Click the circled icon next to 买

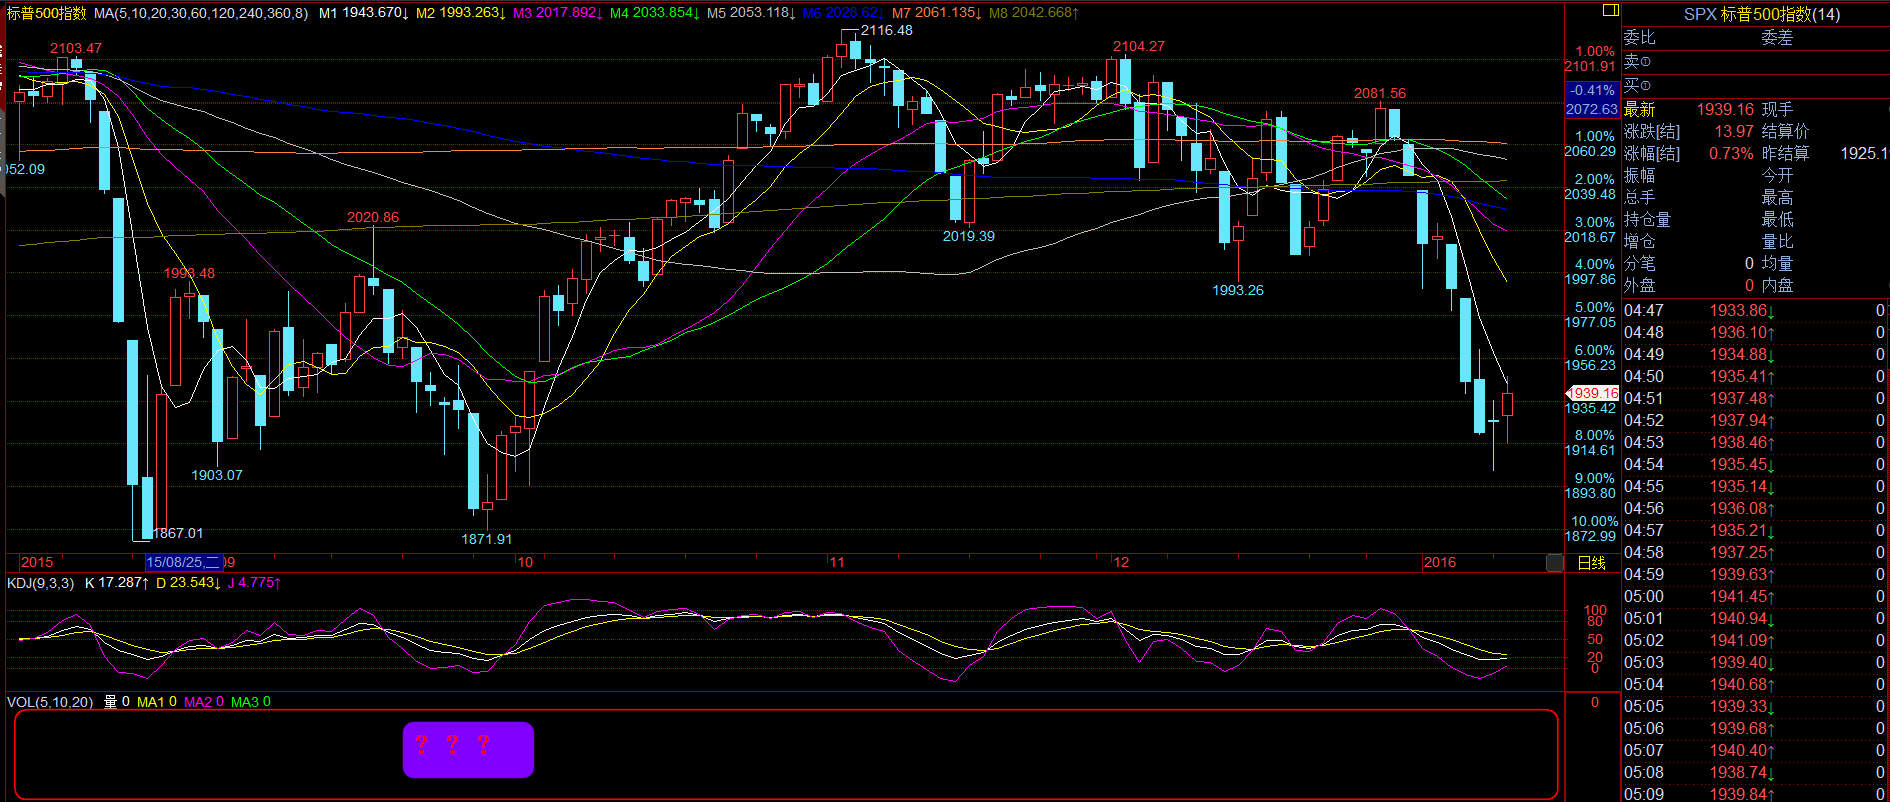tap(1645, 86)
